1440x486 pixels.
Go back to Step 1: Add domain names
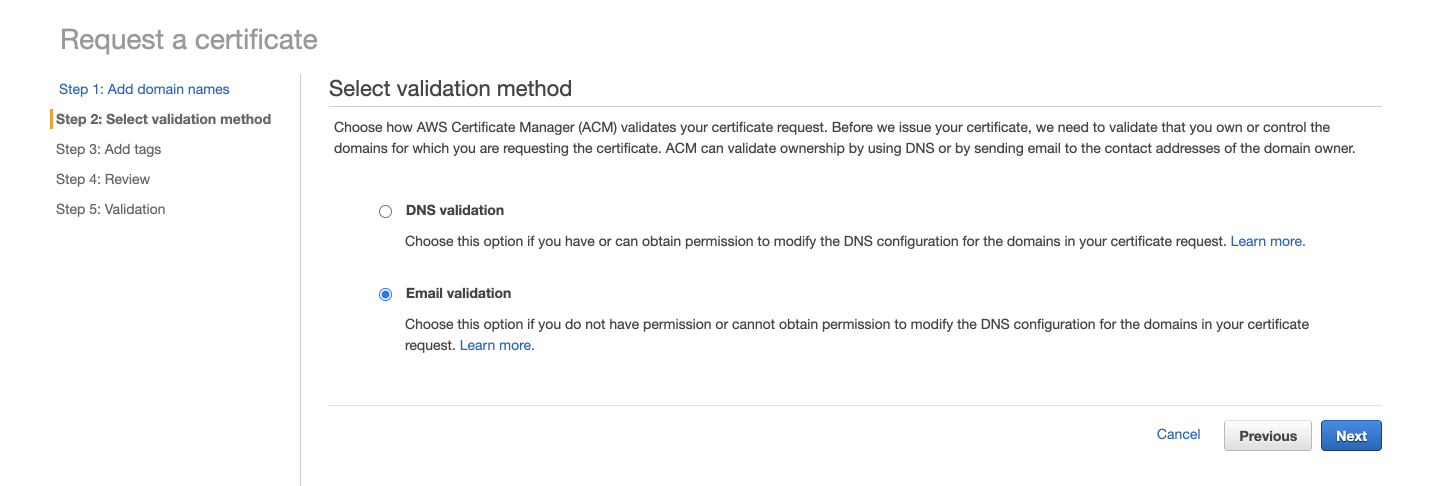click(x=144, y=89)
